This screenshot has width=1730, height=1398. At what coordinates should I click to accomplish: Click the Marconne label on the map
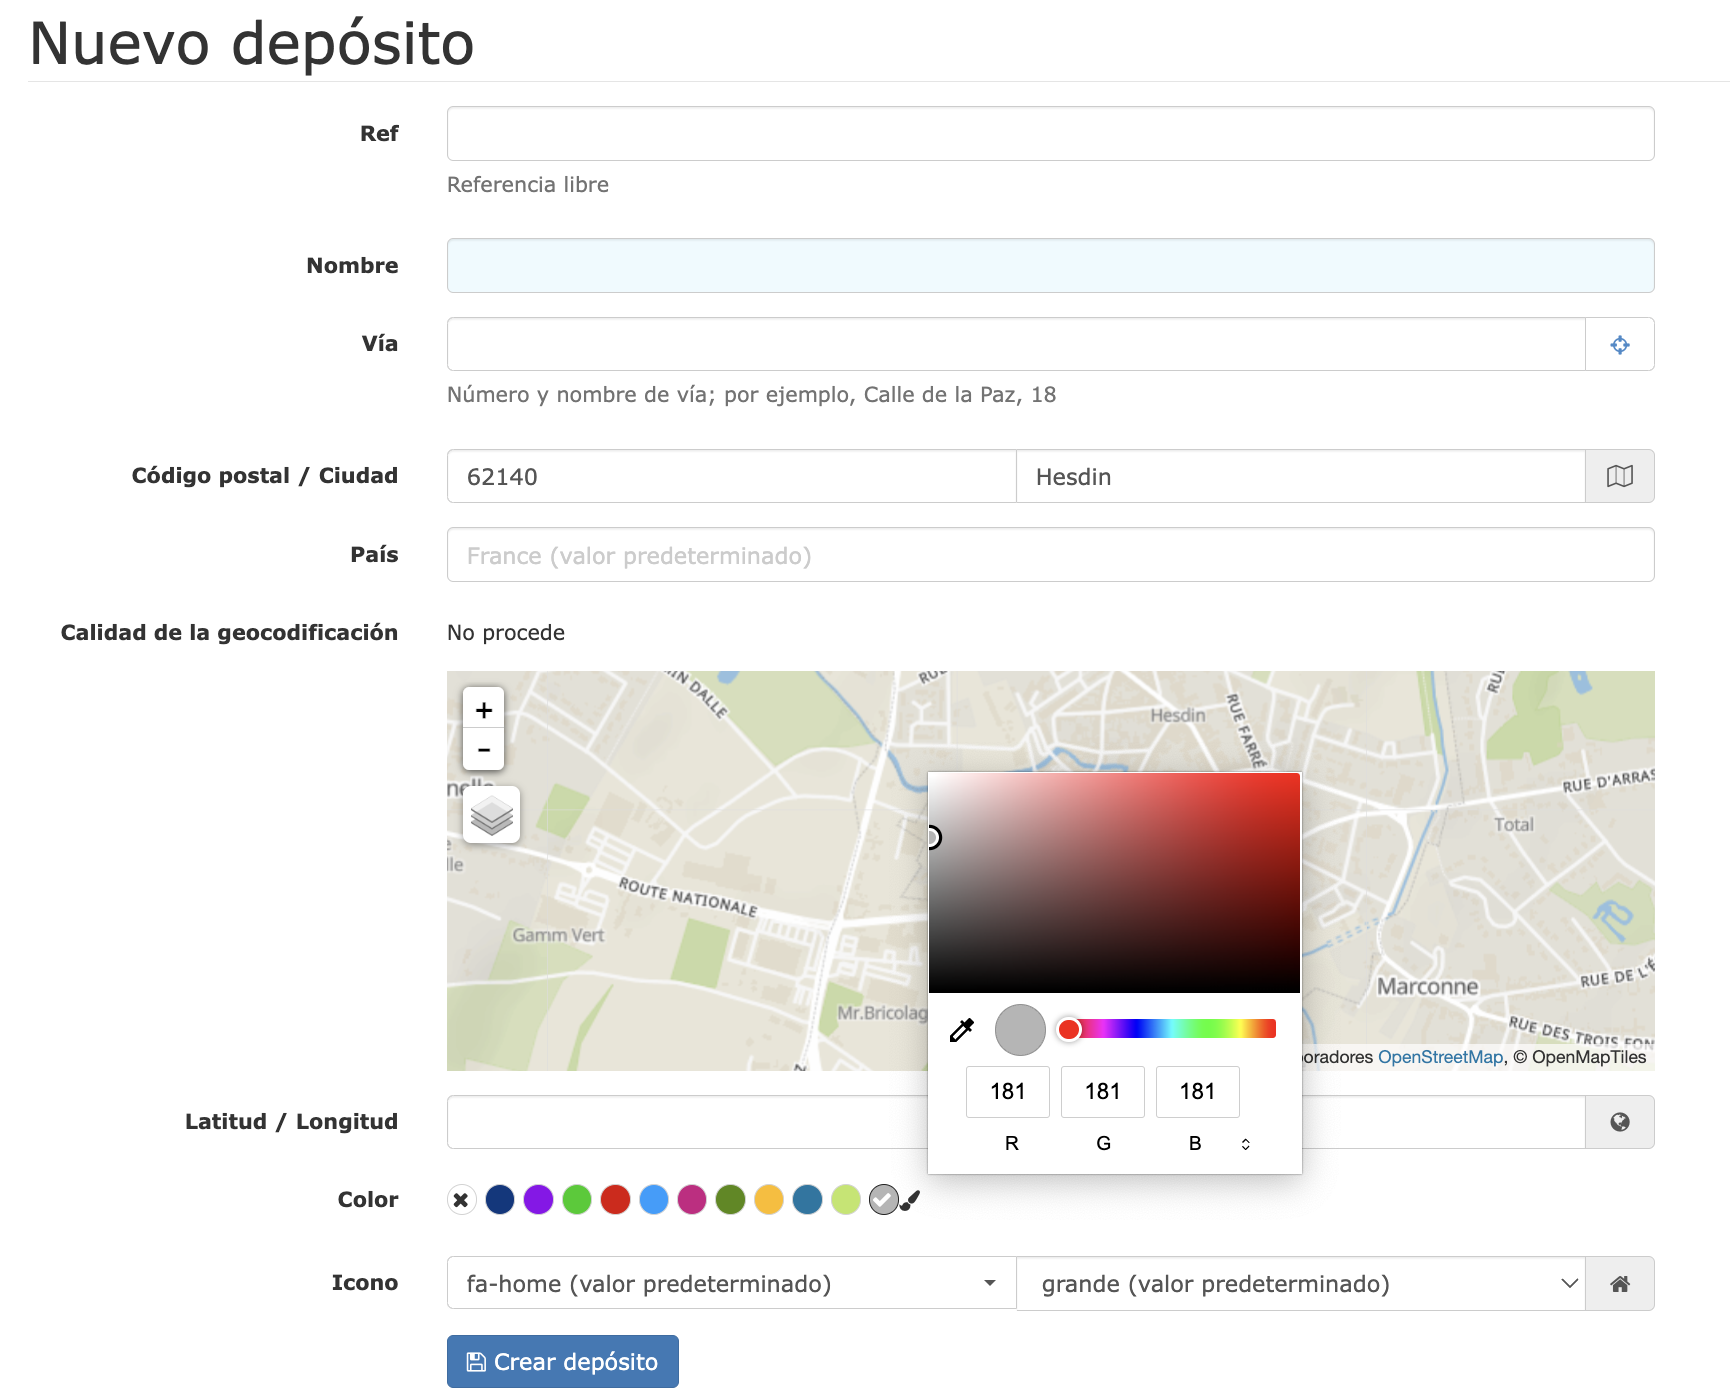(1427, 986)
